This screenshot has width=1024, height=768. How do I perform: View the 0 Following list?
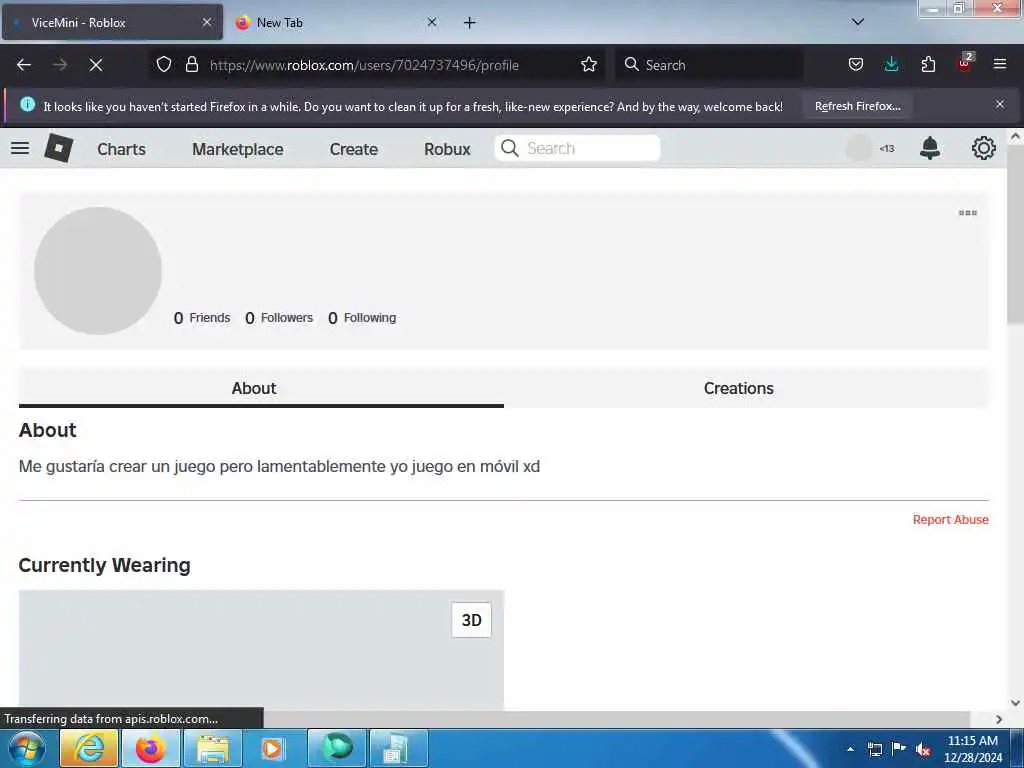click(x=362, y=318)
